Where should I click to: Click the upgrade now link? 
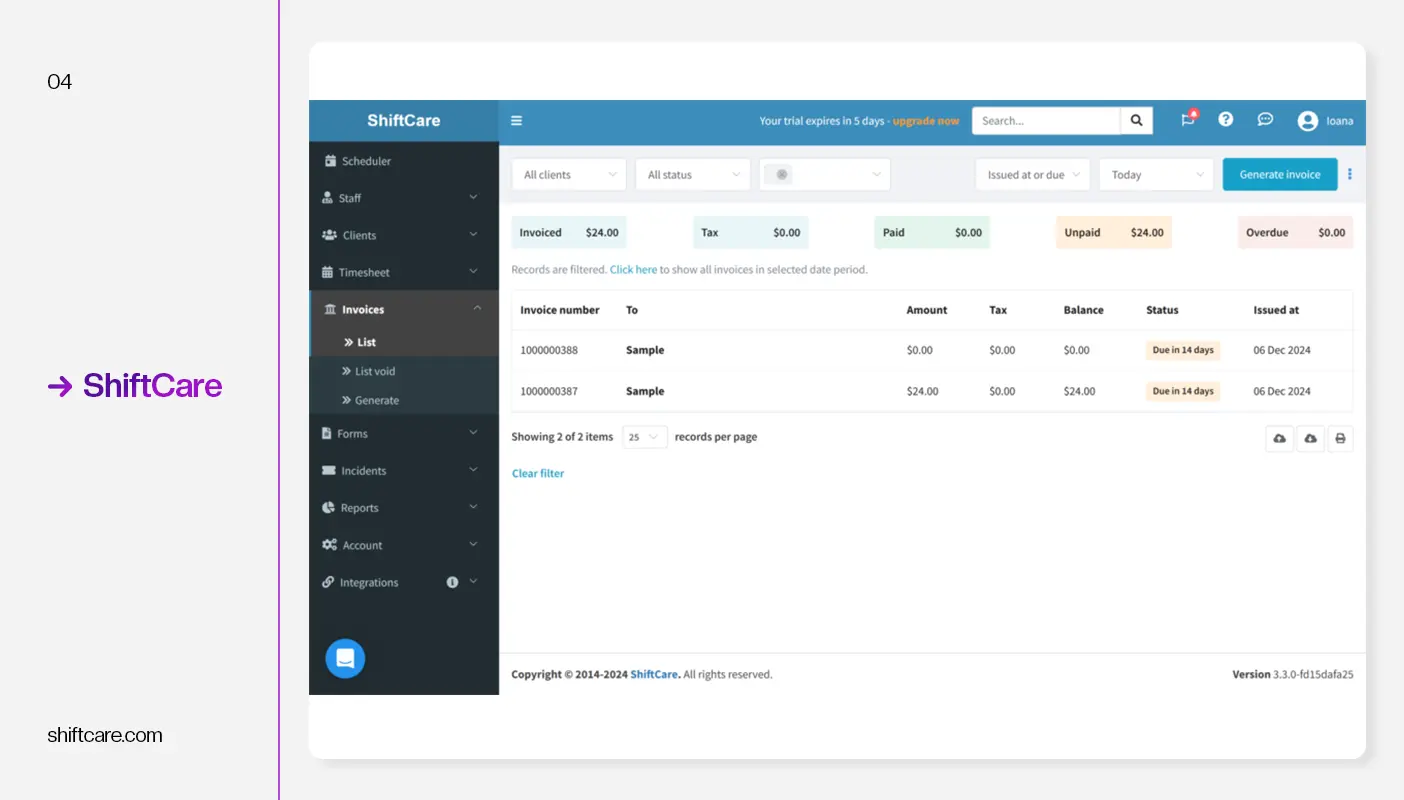[926, 121]
